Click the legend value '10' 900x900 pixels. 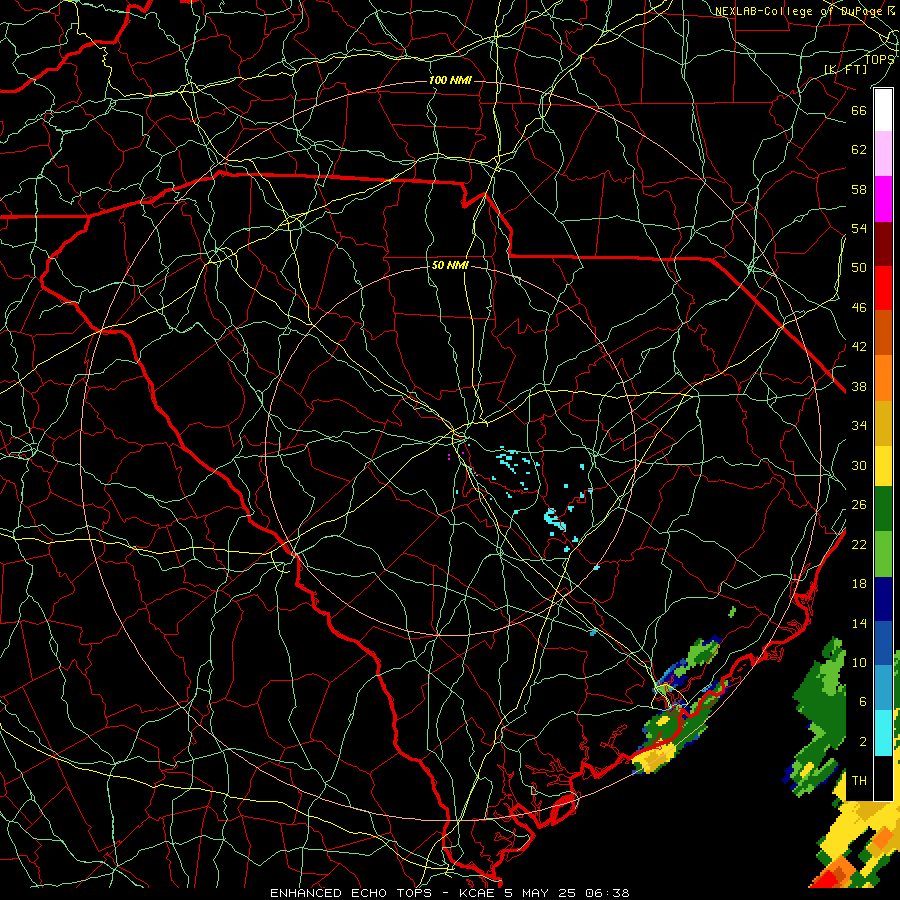(859, 662)
